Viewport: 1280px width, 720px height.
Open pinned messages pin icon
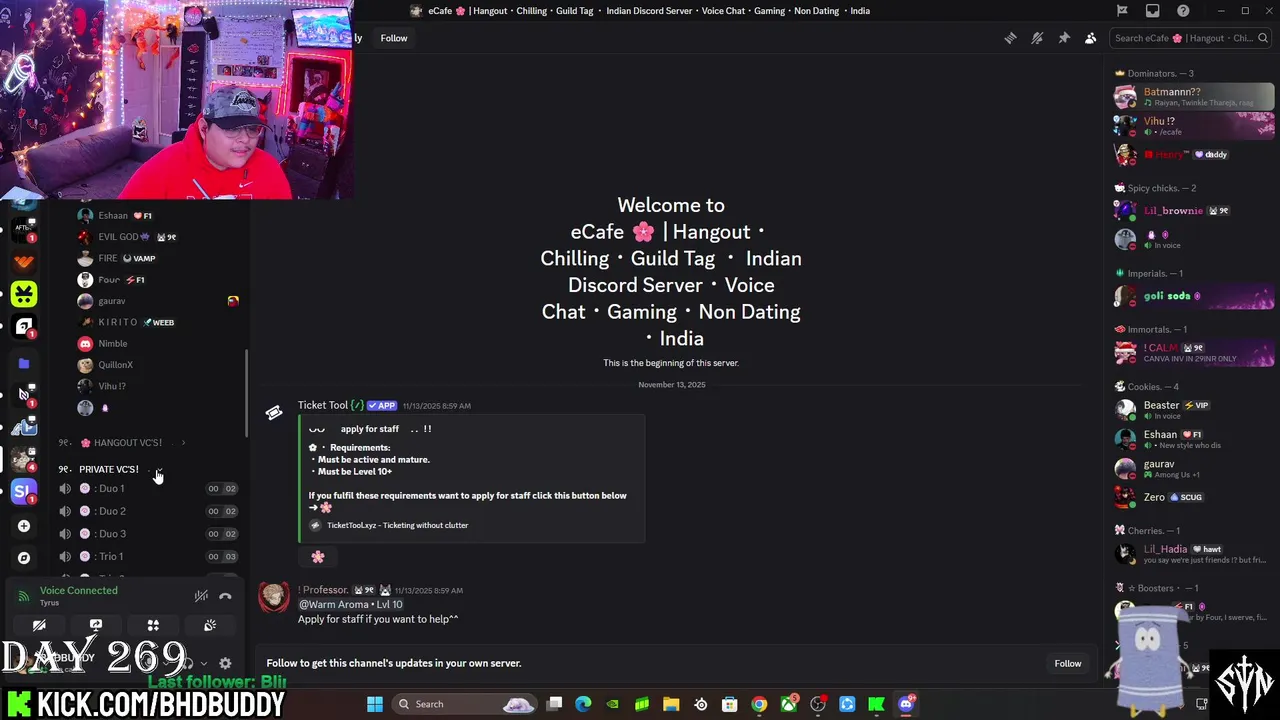pos(1064,38)
